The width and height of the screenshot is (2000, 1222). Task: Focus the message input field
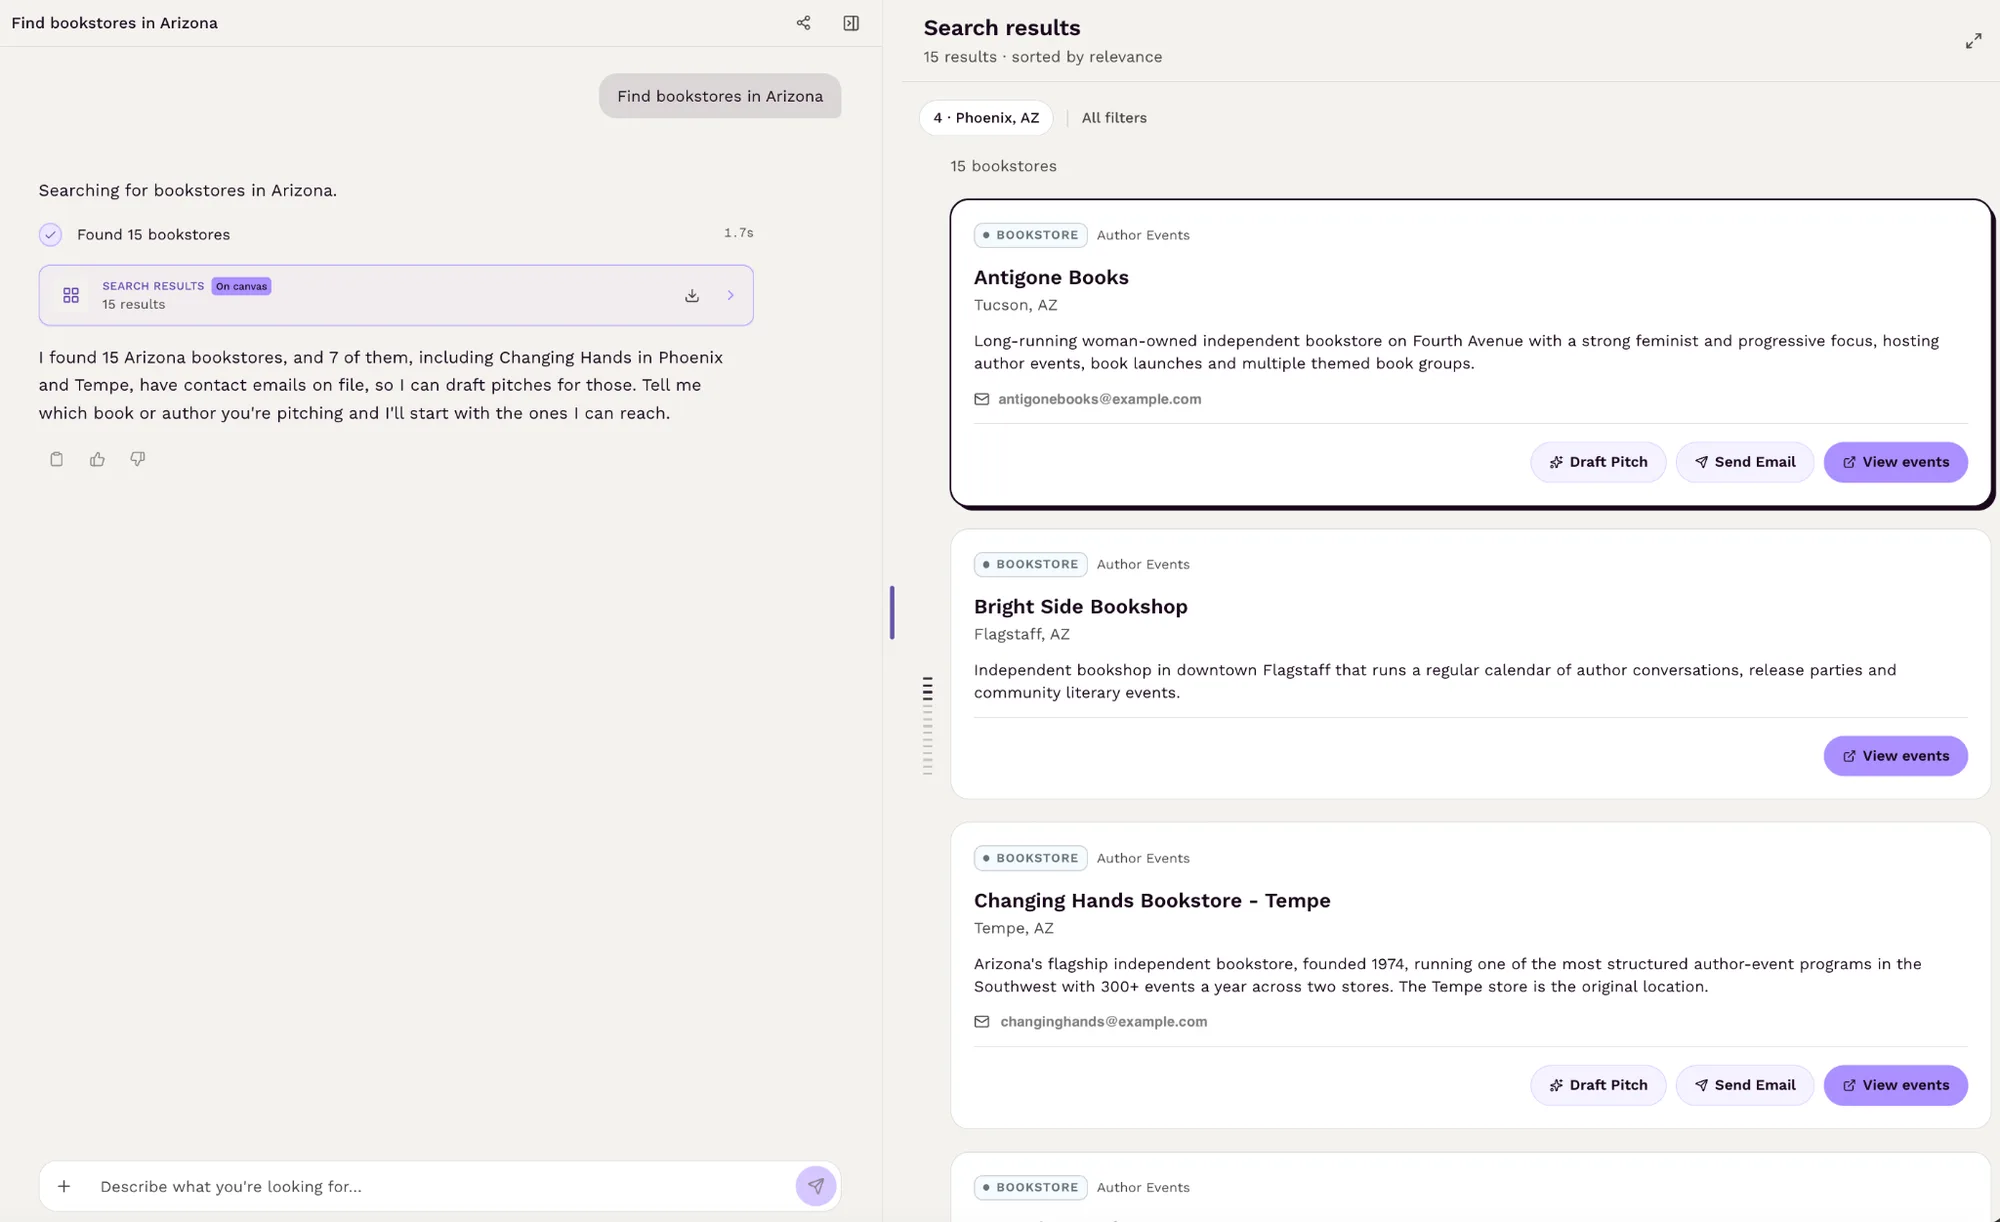(x=440, y=1186)
